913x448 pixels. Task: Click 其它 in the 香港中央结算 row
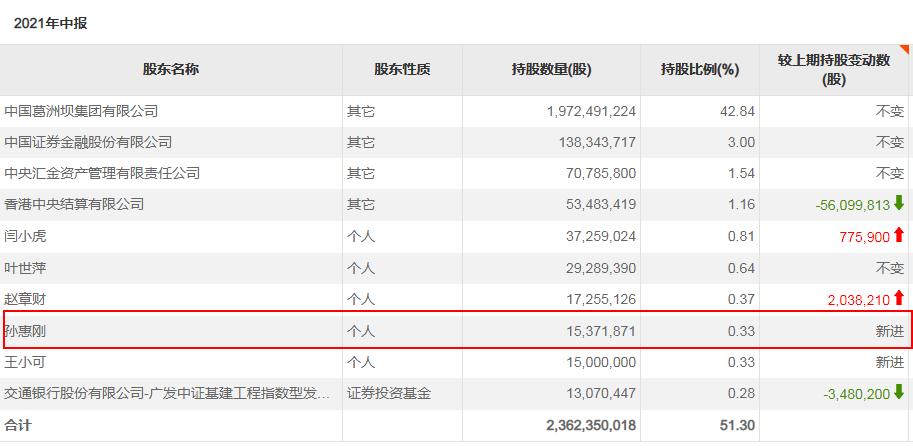point(361,204)
